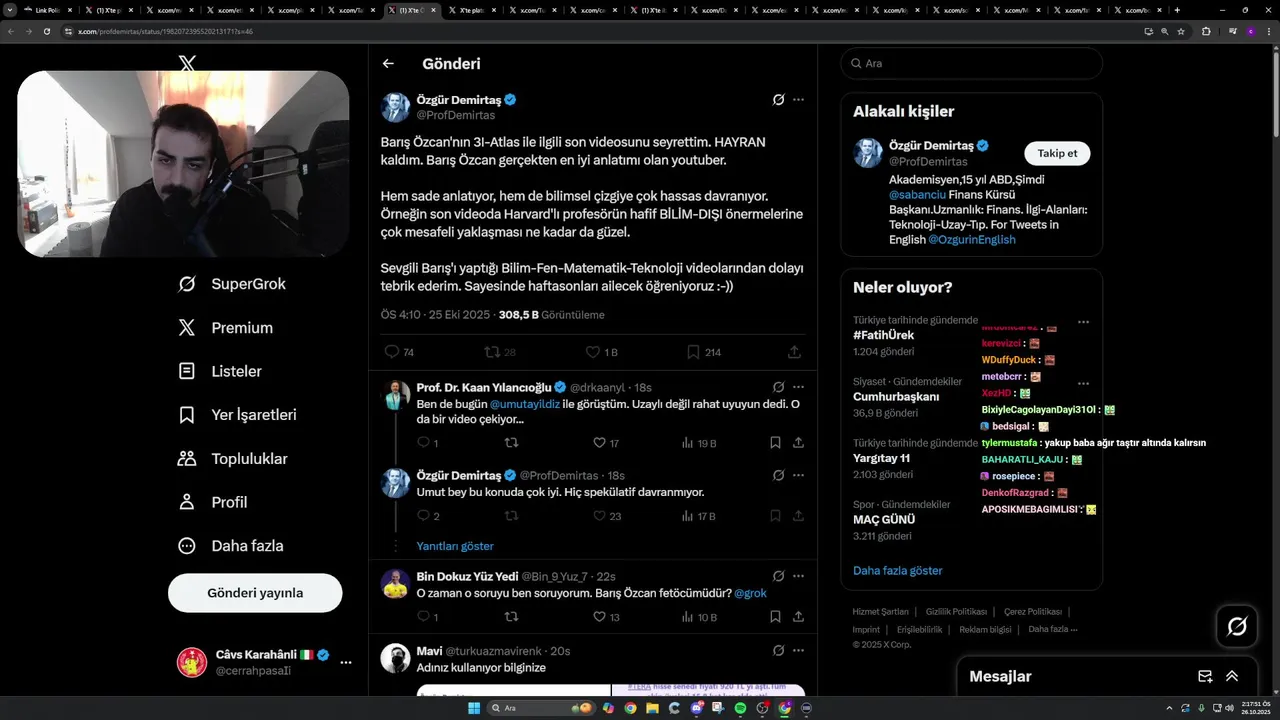The width and height of the screenshot is (1280, 720).
Task: Open more options for #FatihÜrek trend
Action: click(1083, 322)
